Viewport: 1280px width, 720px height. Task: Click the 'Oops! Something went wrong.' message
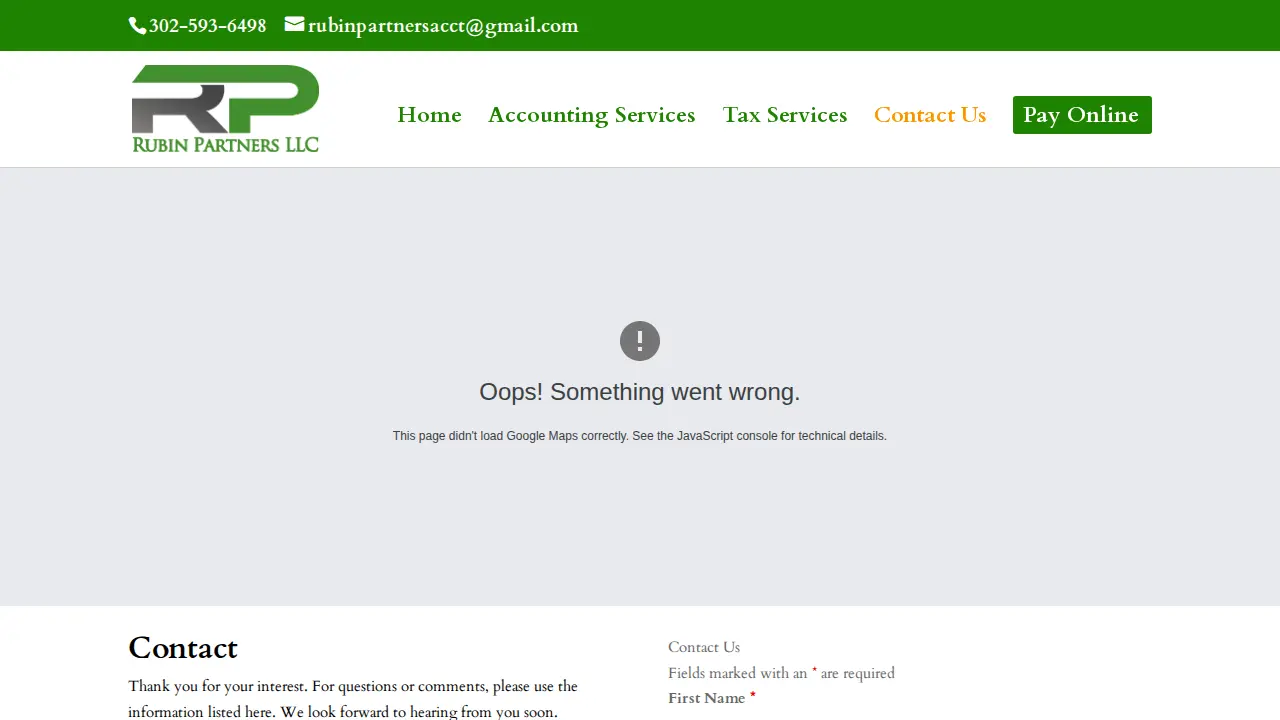[x=640, y=392]
